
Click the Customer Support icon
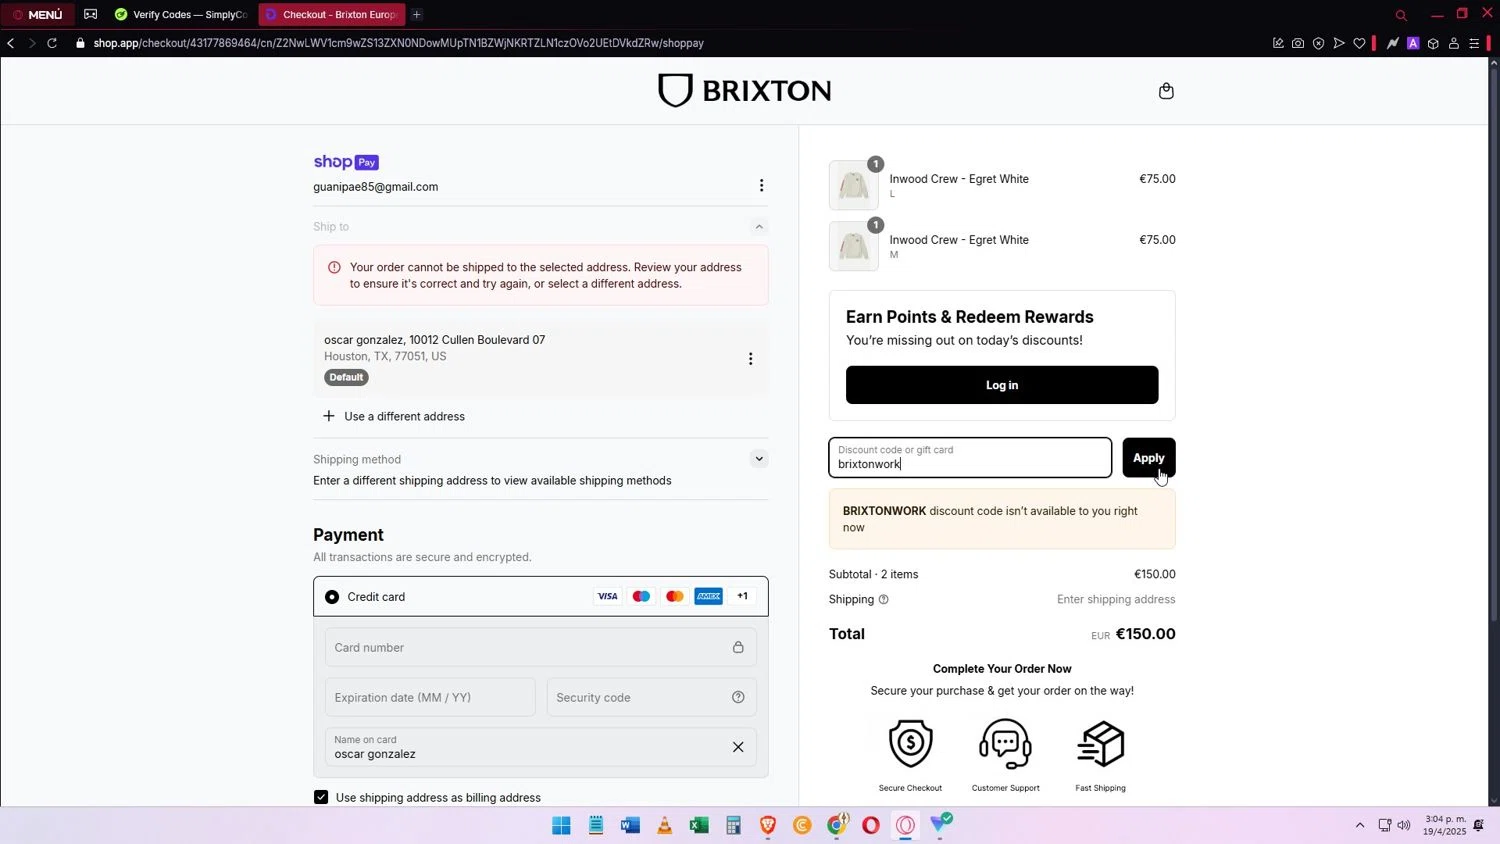pos(1005,744)
